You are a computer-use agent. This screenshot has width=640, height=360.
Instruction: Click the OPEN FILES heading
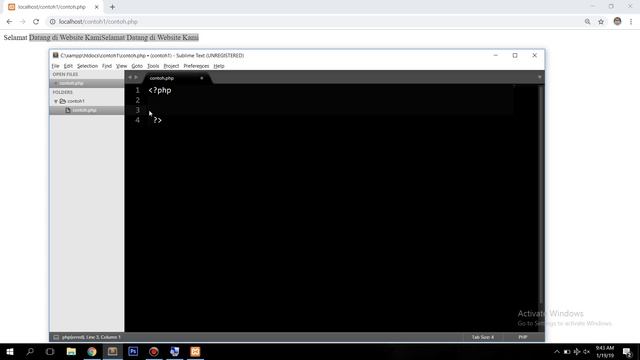click(x=65, y=74)
